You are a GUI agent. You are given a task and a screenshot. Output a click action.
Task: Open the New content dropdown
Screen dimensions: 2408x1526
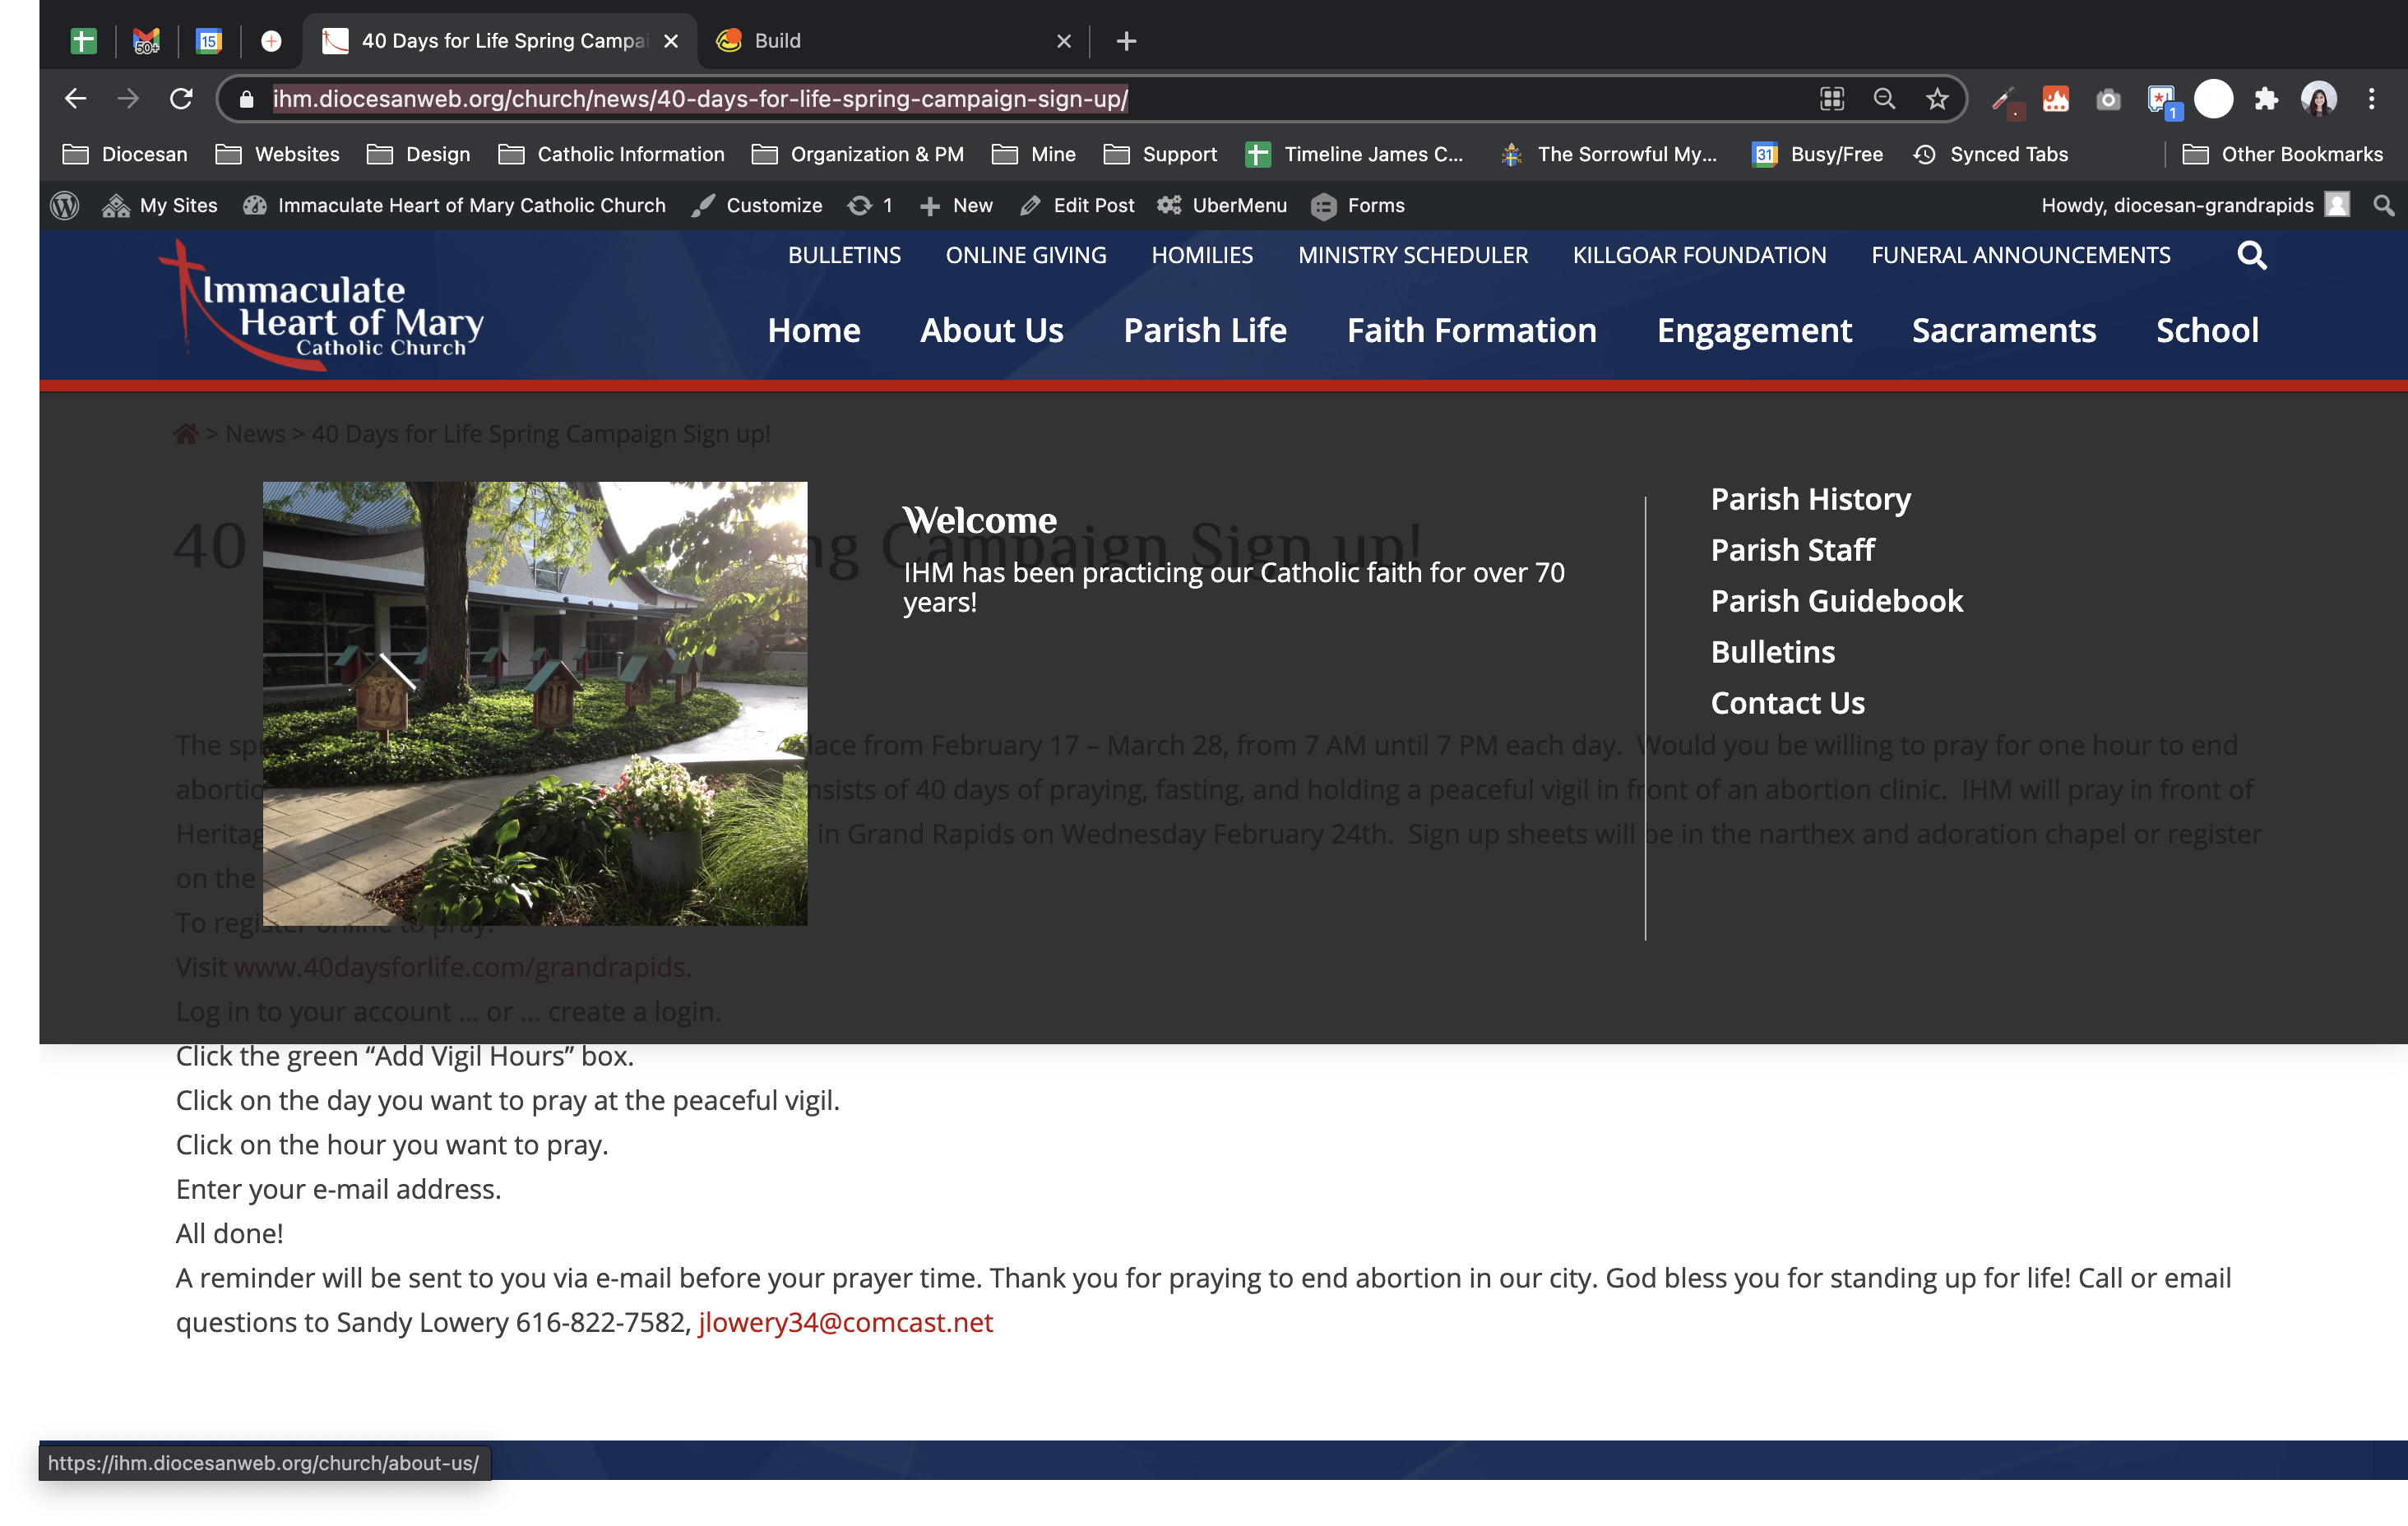[x=956, y=205]
